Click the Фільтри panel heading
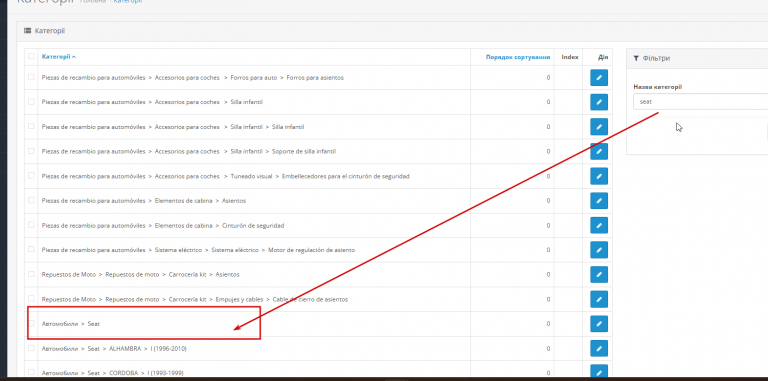Screen dimensions: 768x381 656,58
